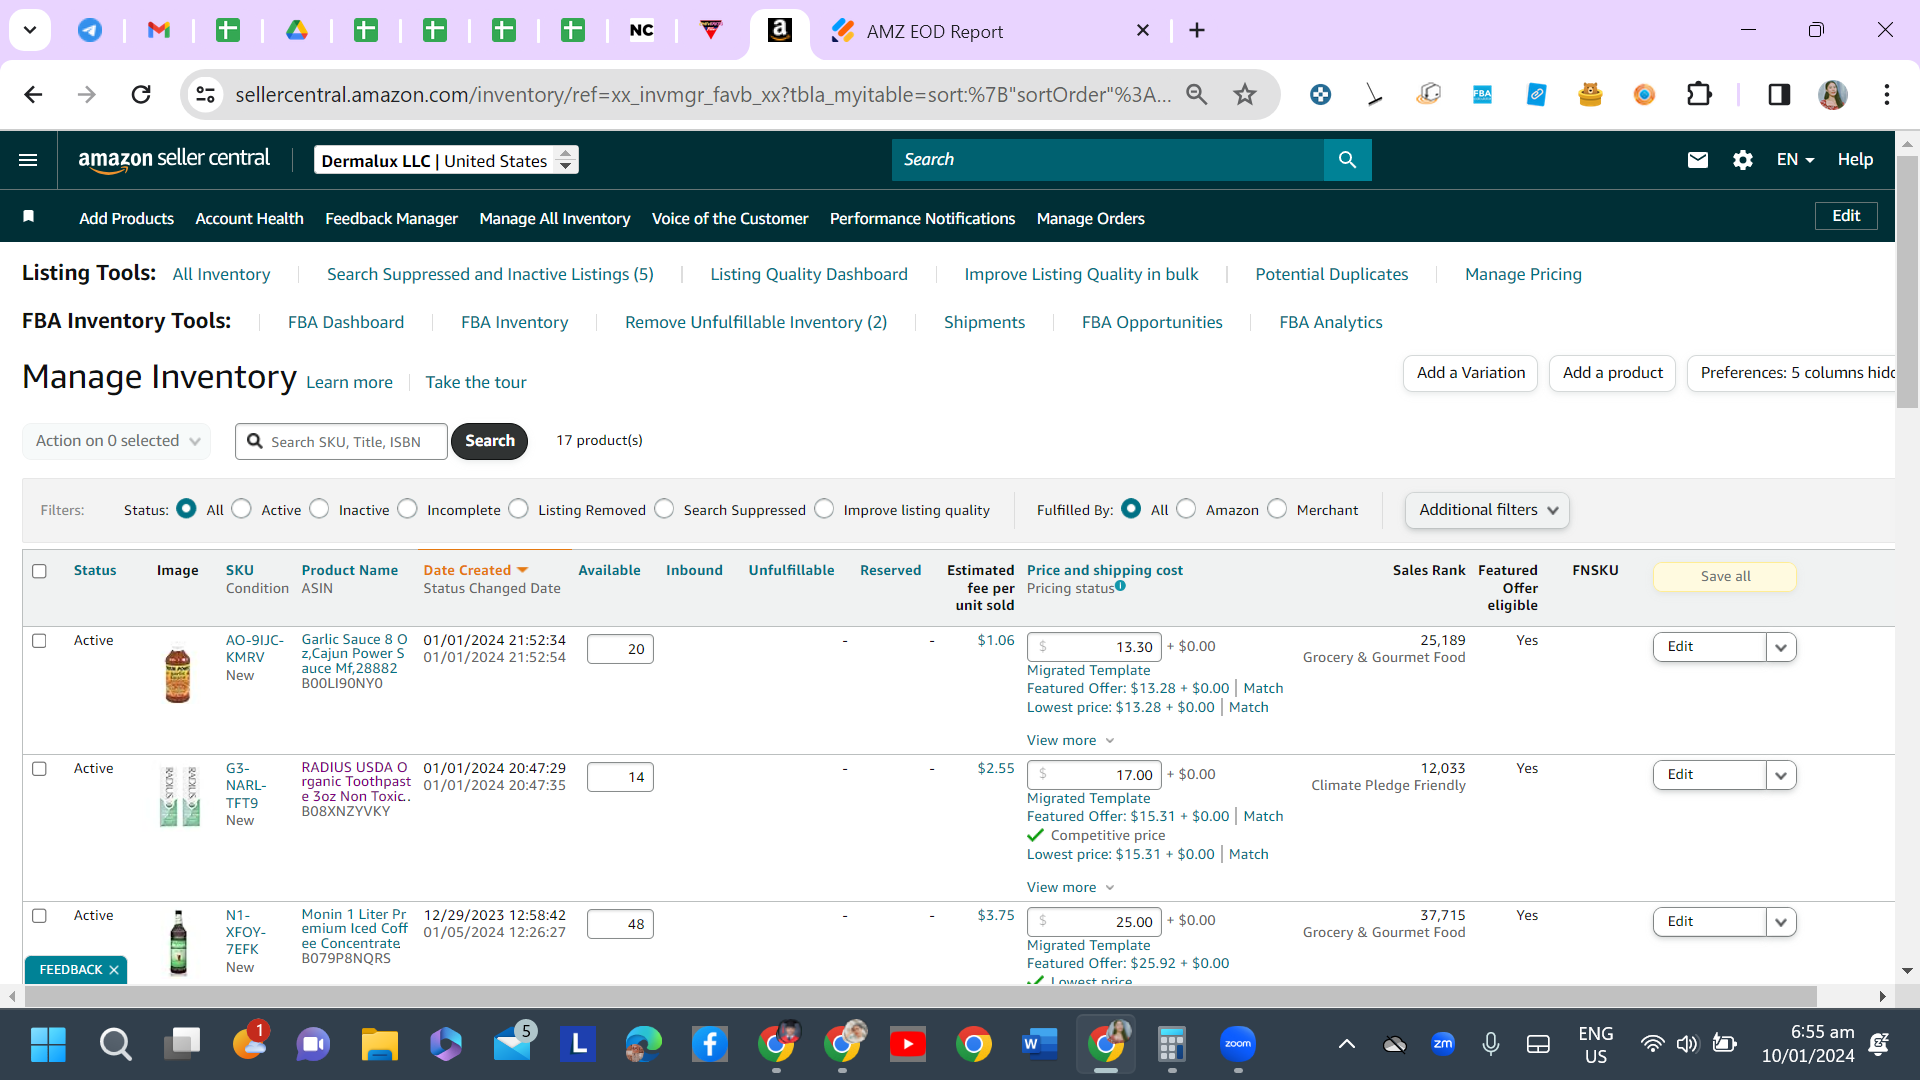Open the Action on 0 selected dropdown

click(x=116, y=441)
